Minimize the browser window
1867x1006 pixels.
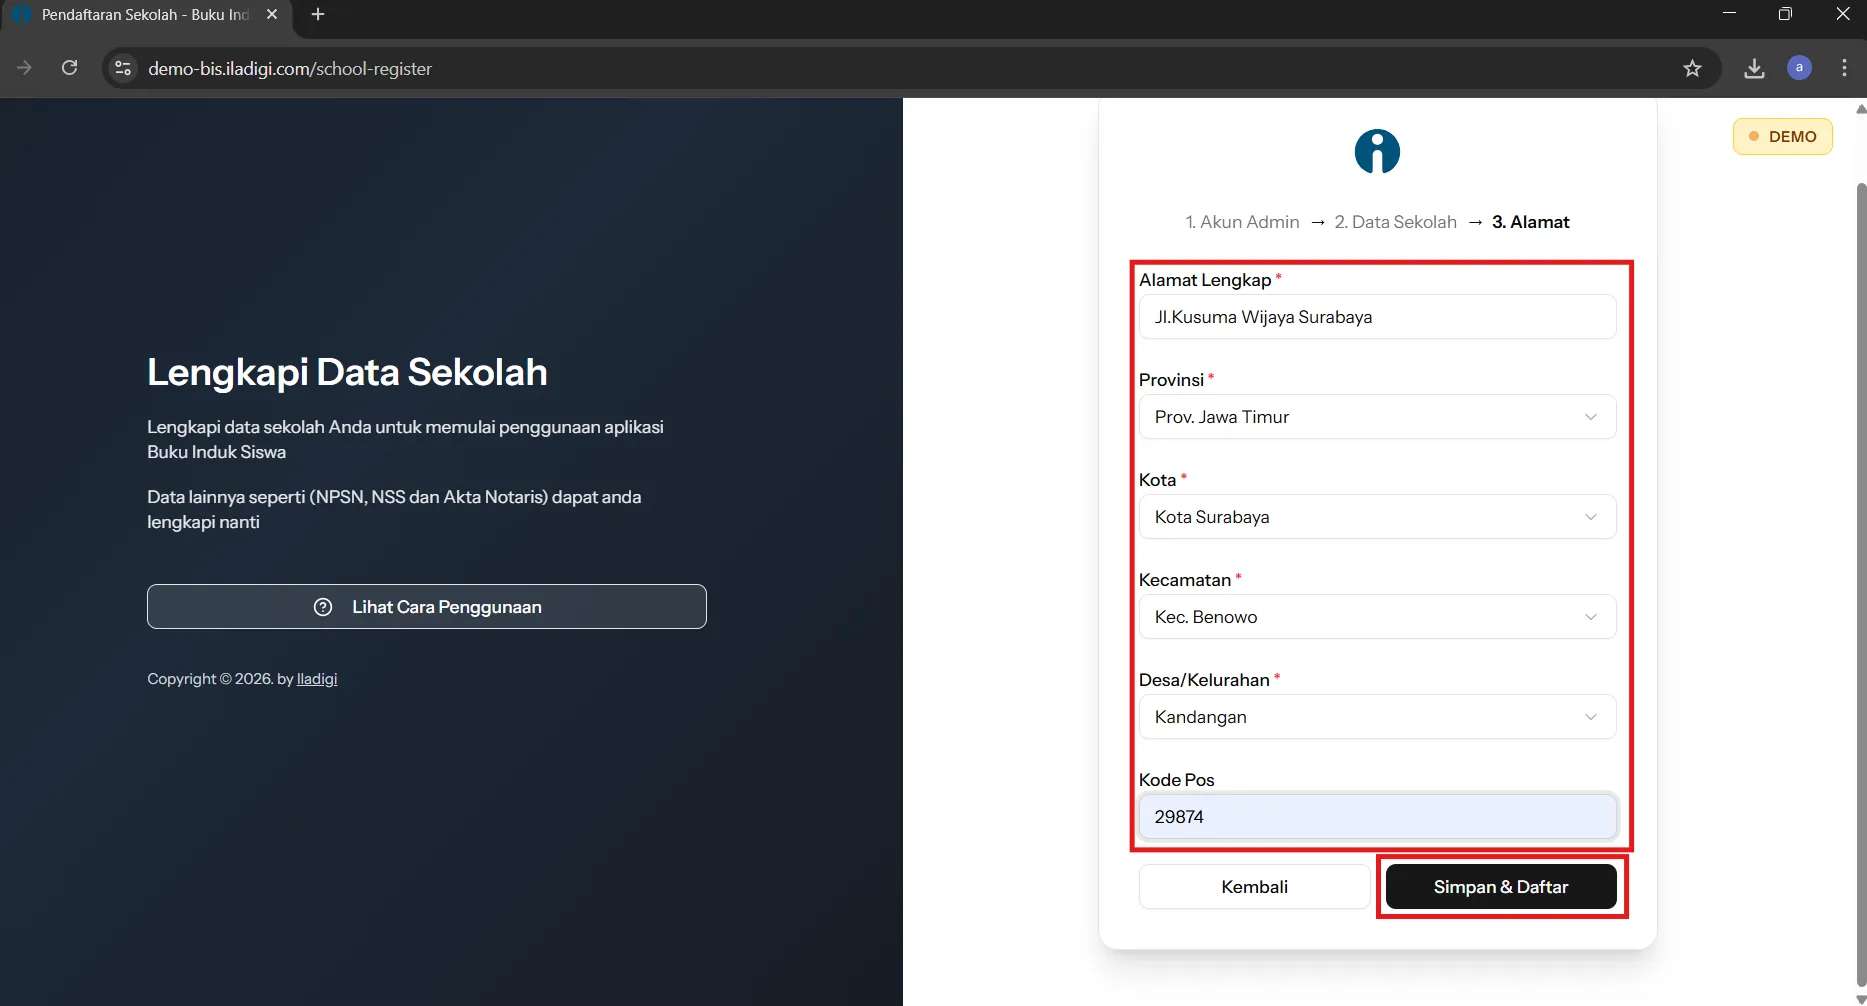coord(1729,14)
